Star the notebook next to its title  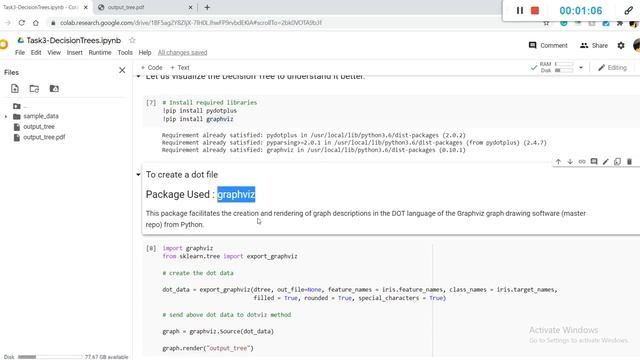coord(132,40)
